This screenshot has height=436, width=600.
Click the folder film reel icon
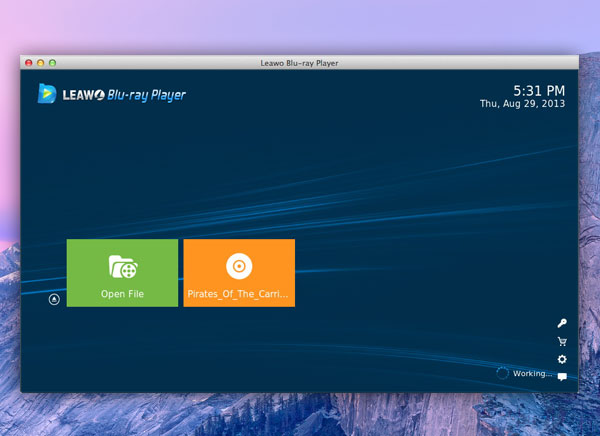click(x=123, y=267)
